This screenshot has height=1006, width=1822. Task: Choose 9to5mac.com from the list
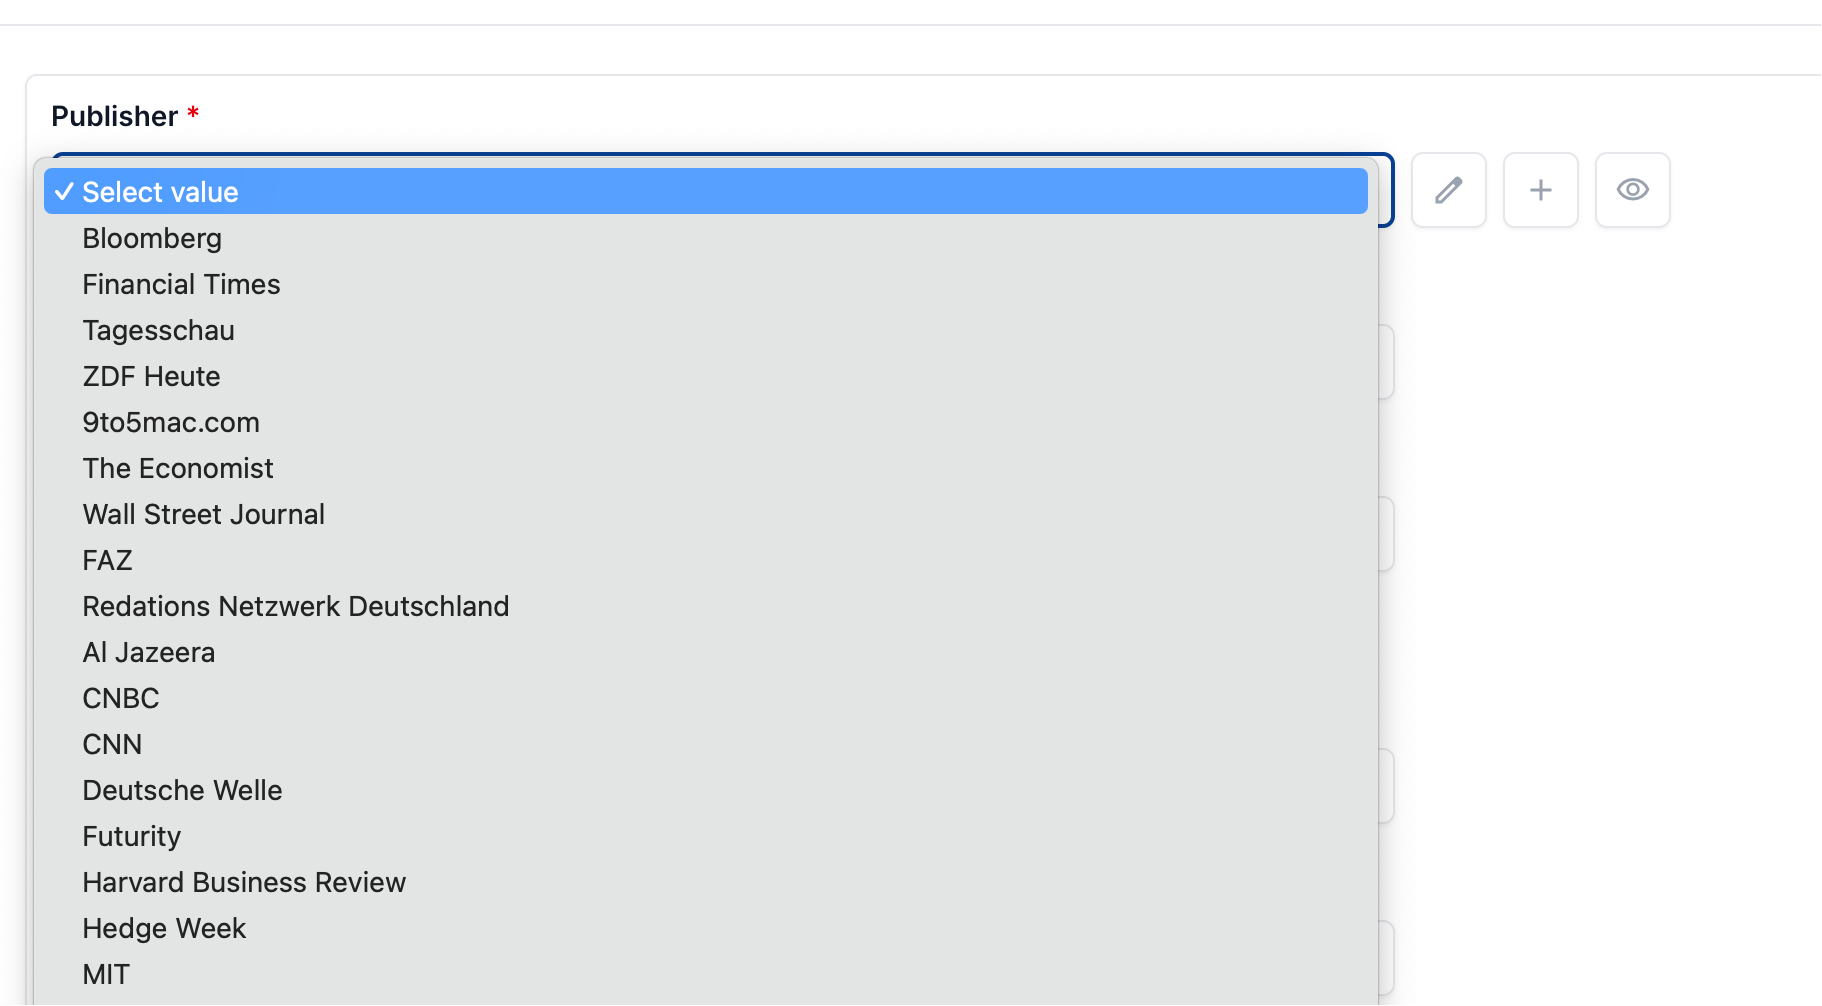tap(705, 422)
